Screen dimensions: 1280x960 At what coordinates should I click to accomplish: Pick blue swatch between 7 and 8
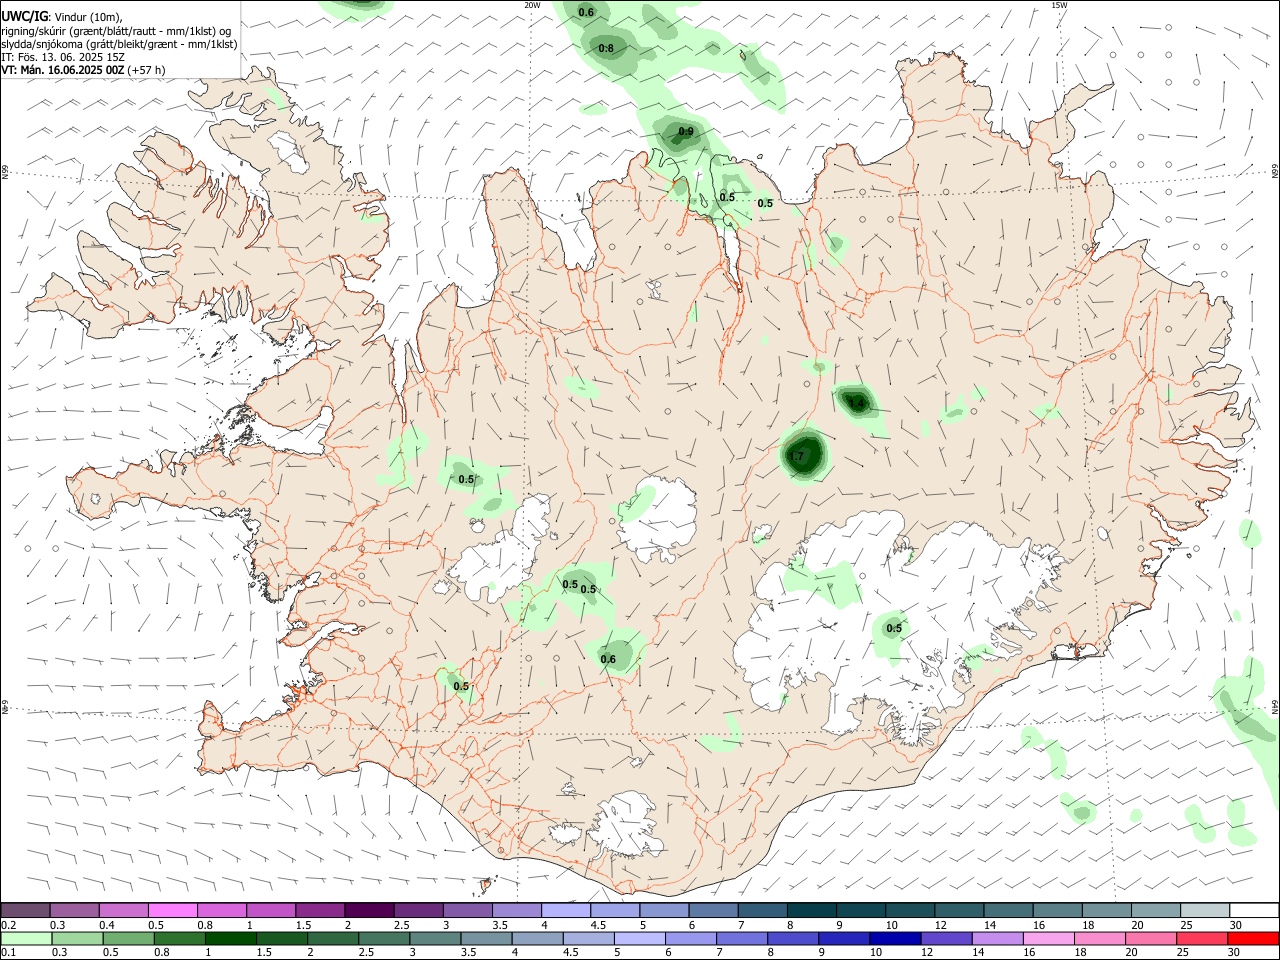[x=742, y=938]
